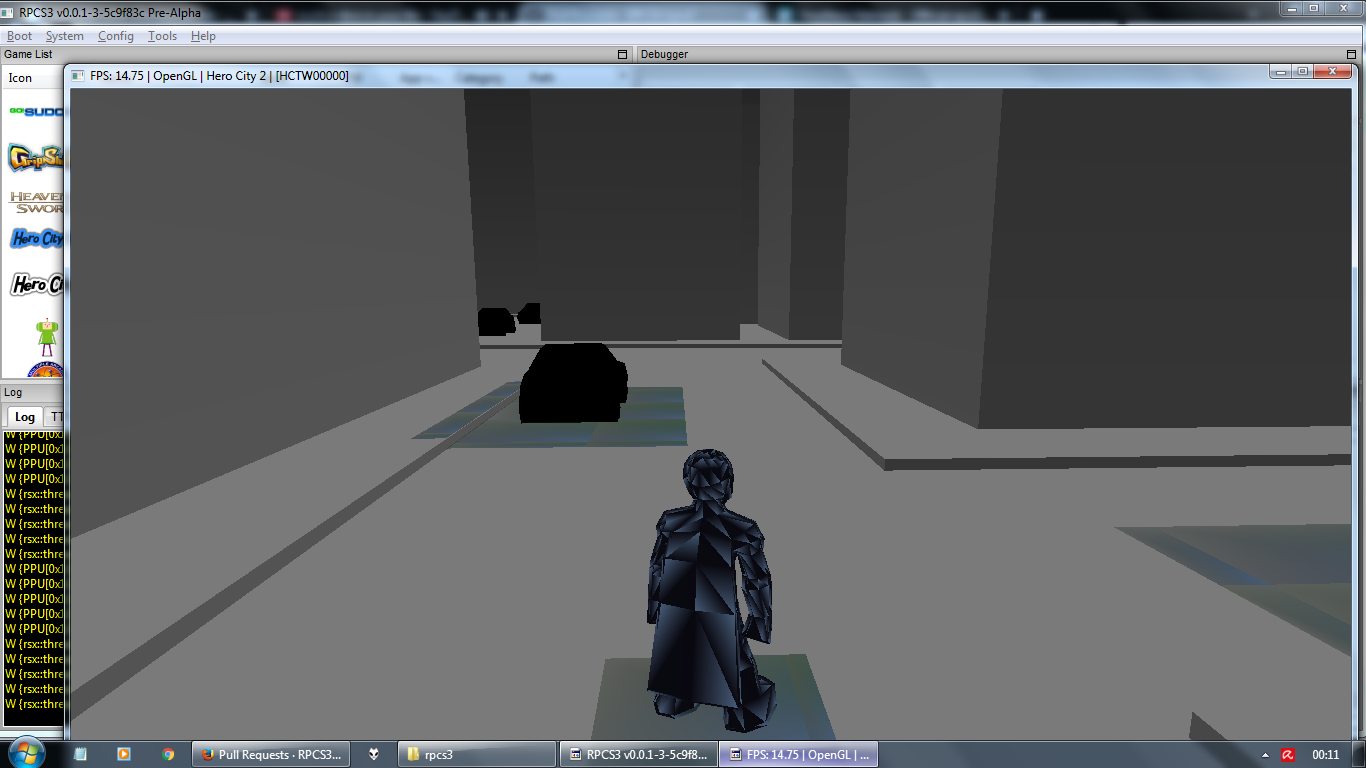Maximize the Hero City 2 game window

tap(1303, 71)
